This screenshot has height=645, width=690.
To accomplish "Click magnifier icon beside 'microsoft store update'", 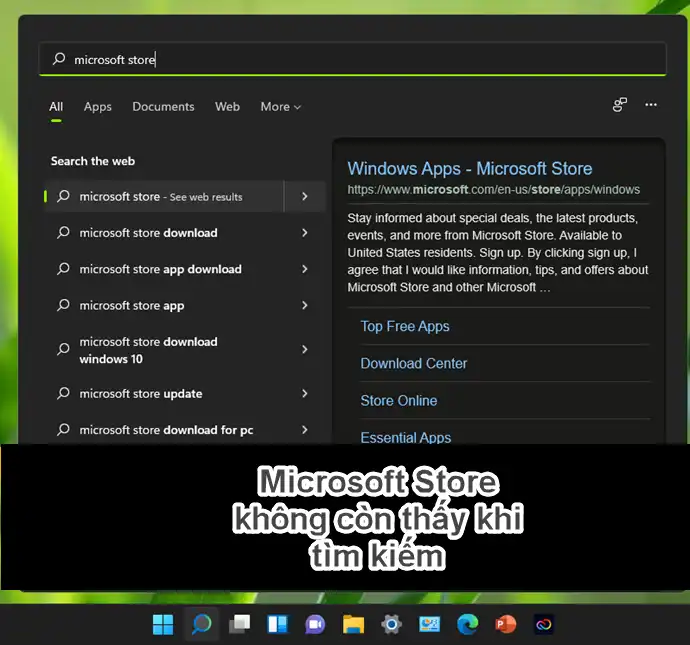I will tap(63, 393).
